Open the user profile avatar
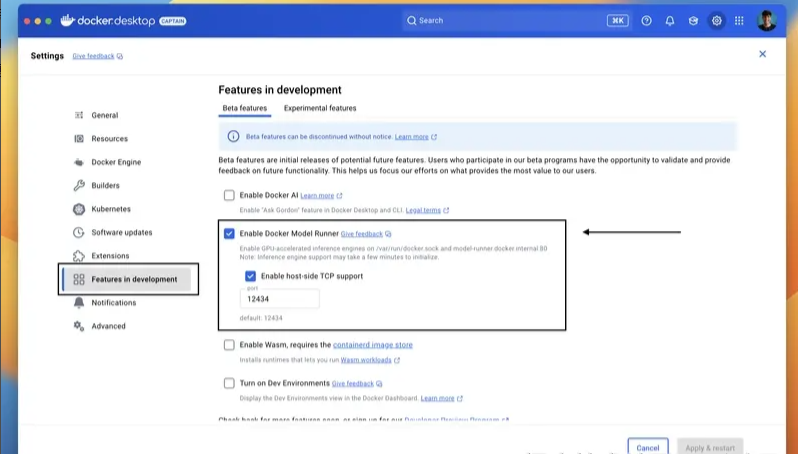Viewport: 798px width, 454px height. click(766, 20)
